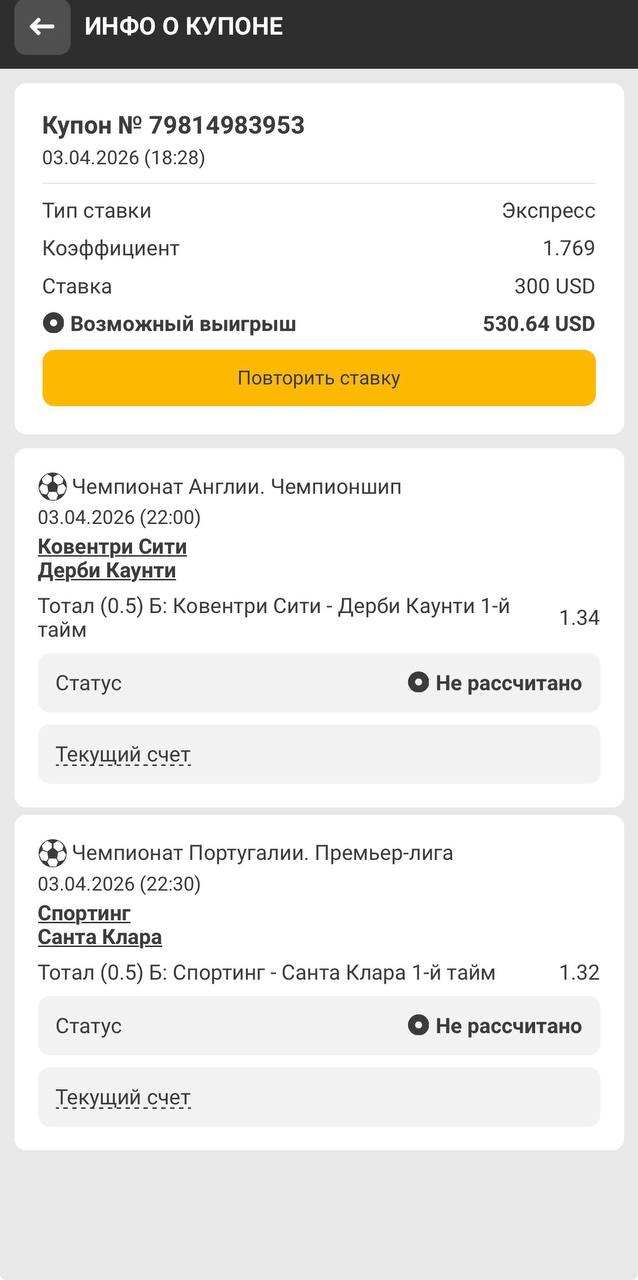Select the Чемпионат Португалии. Премьер-лига league title
Screen dimensions: 638x1280
262,853
